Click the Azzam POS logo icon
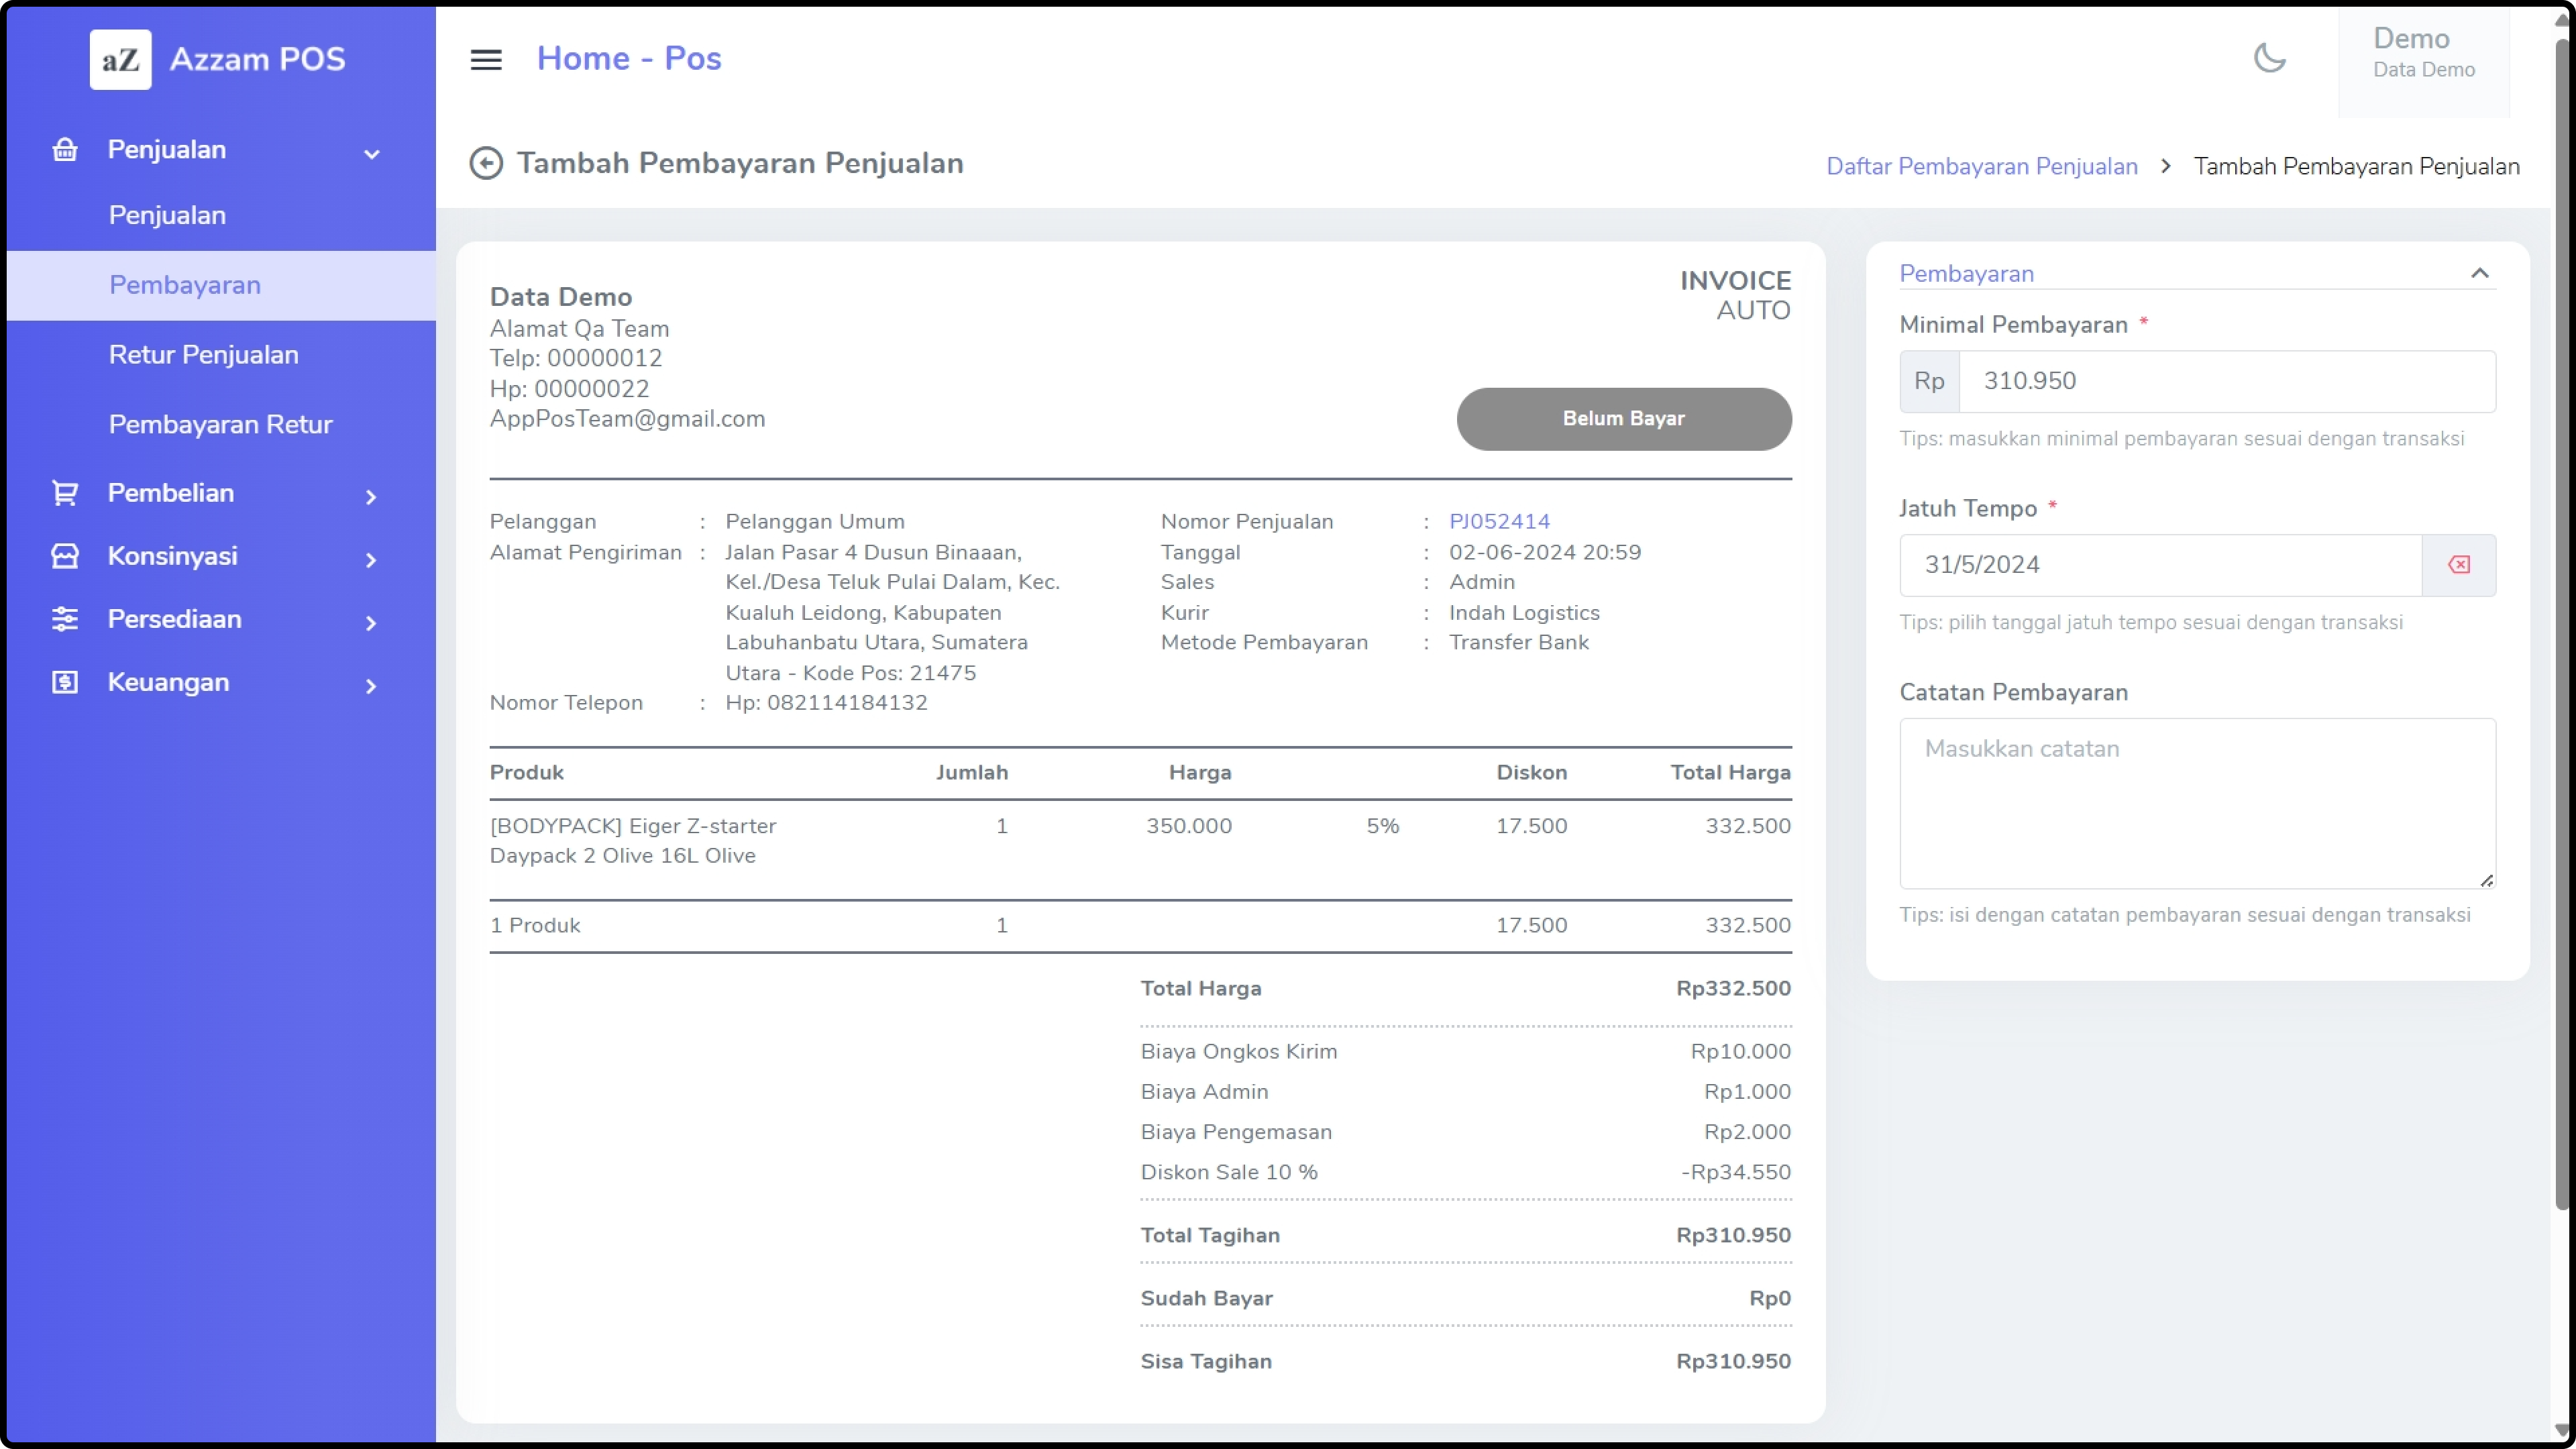Viewport: 2576px width, 1449px height. click(x=120, y=59)
